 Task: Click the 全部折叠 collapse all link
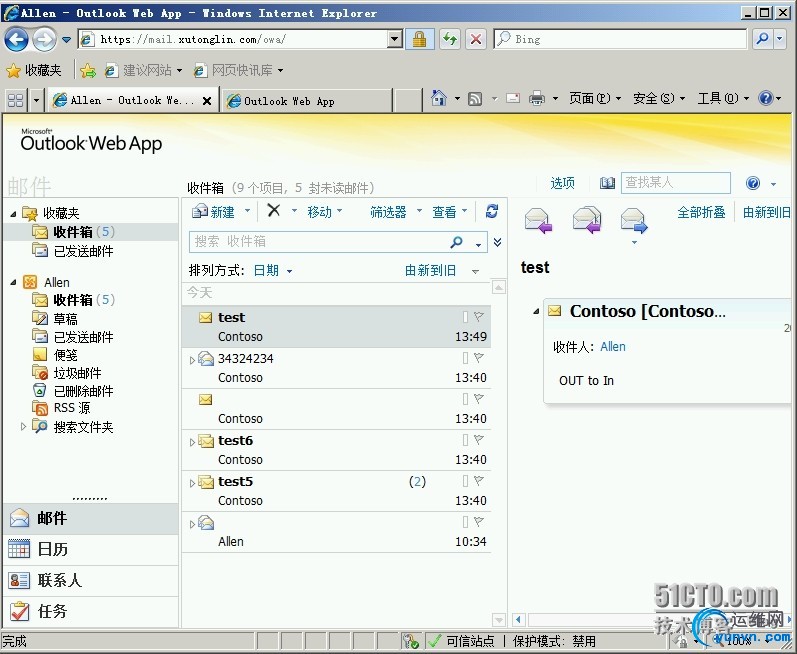click(x=701, y=212)
